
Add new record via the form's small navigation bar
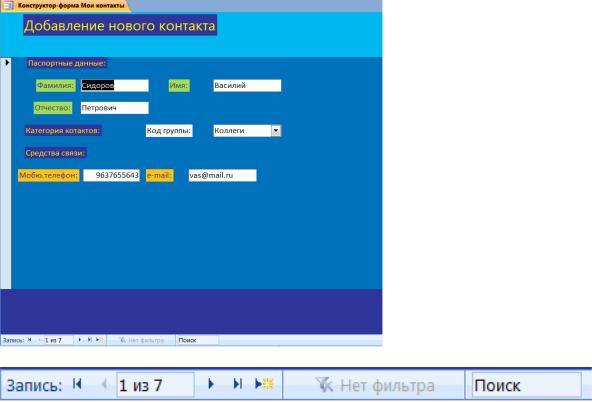click(99, 340)
